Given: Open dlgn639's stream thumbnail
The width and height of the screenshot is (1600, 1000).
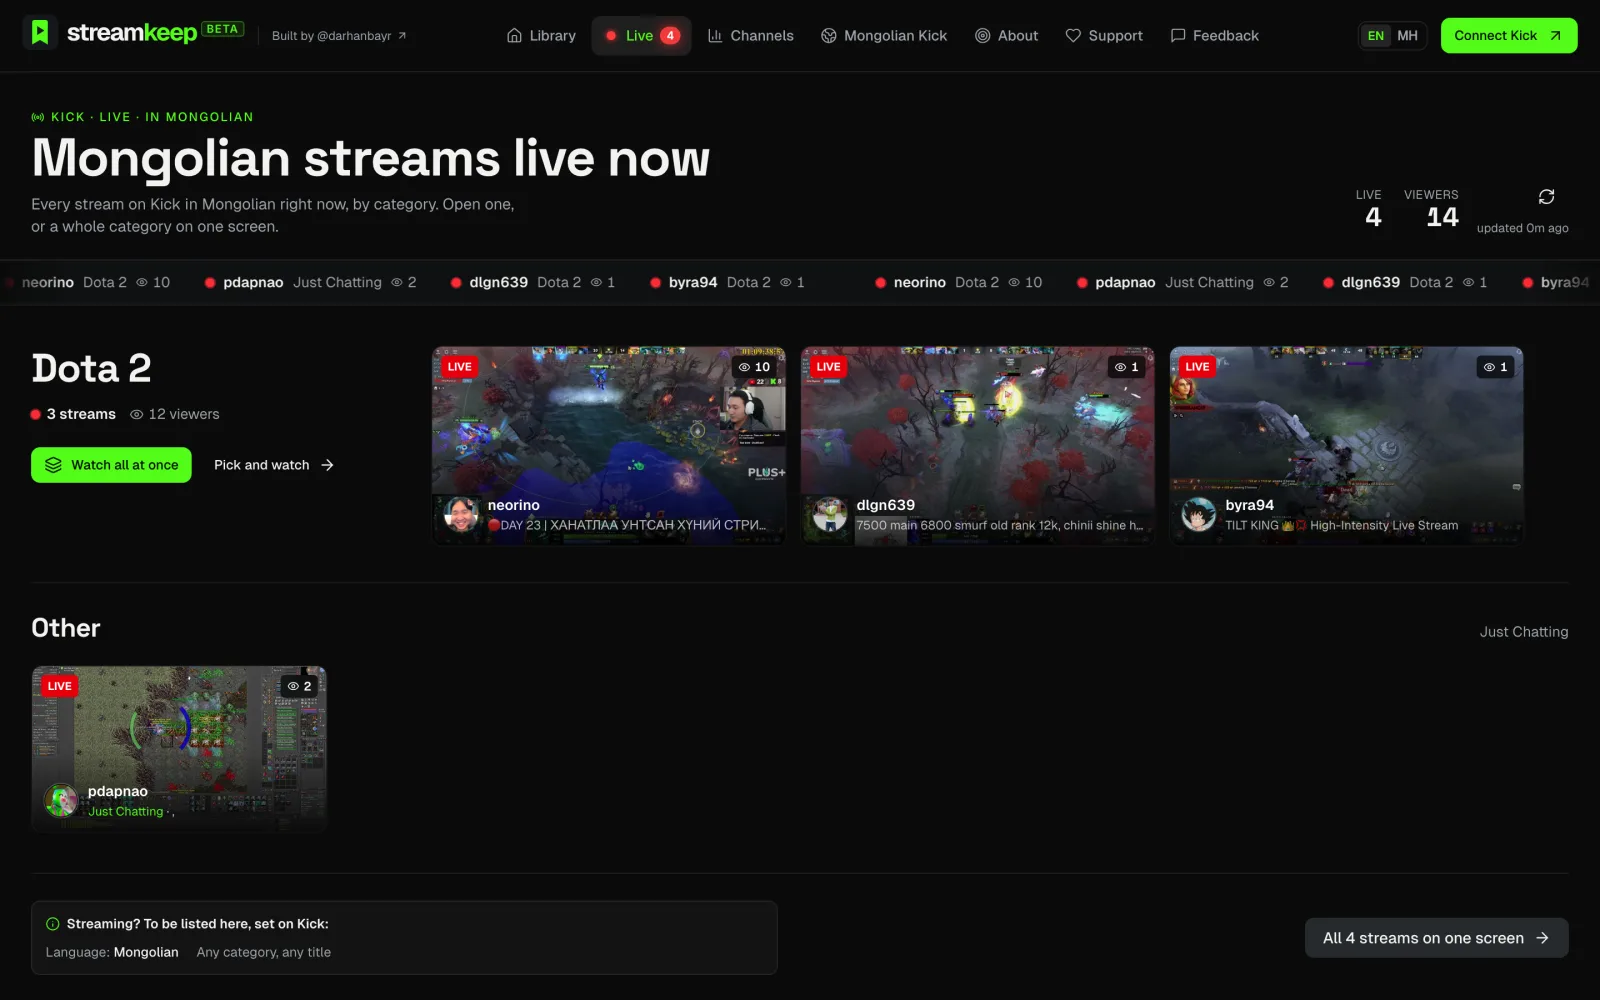Looking at the screenshot, I should (x=977, y=445).
